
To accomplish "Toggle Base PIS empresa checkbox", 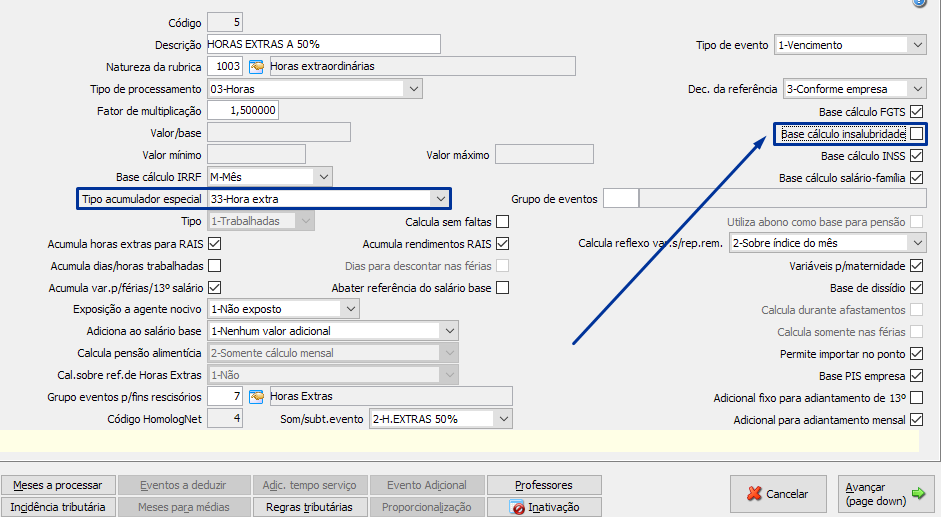I will tap(916, 376).
